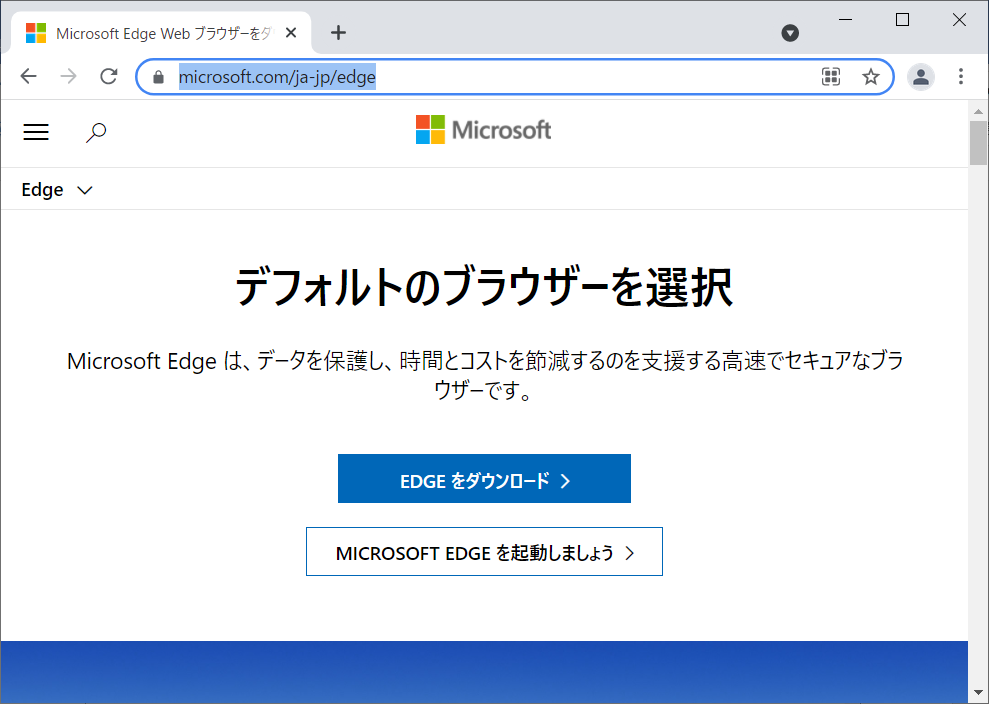989x704 pixels.
Task: Click the heading デフォルトのブラウザーを選択
Action: (484, 288)
